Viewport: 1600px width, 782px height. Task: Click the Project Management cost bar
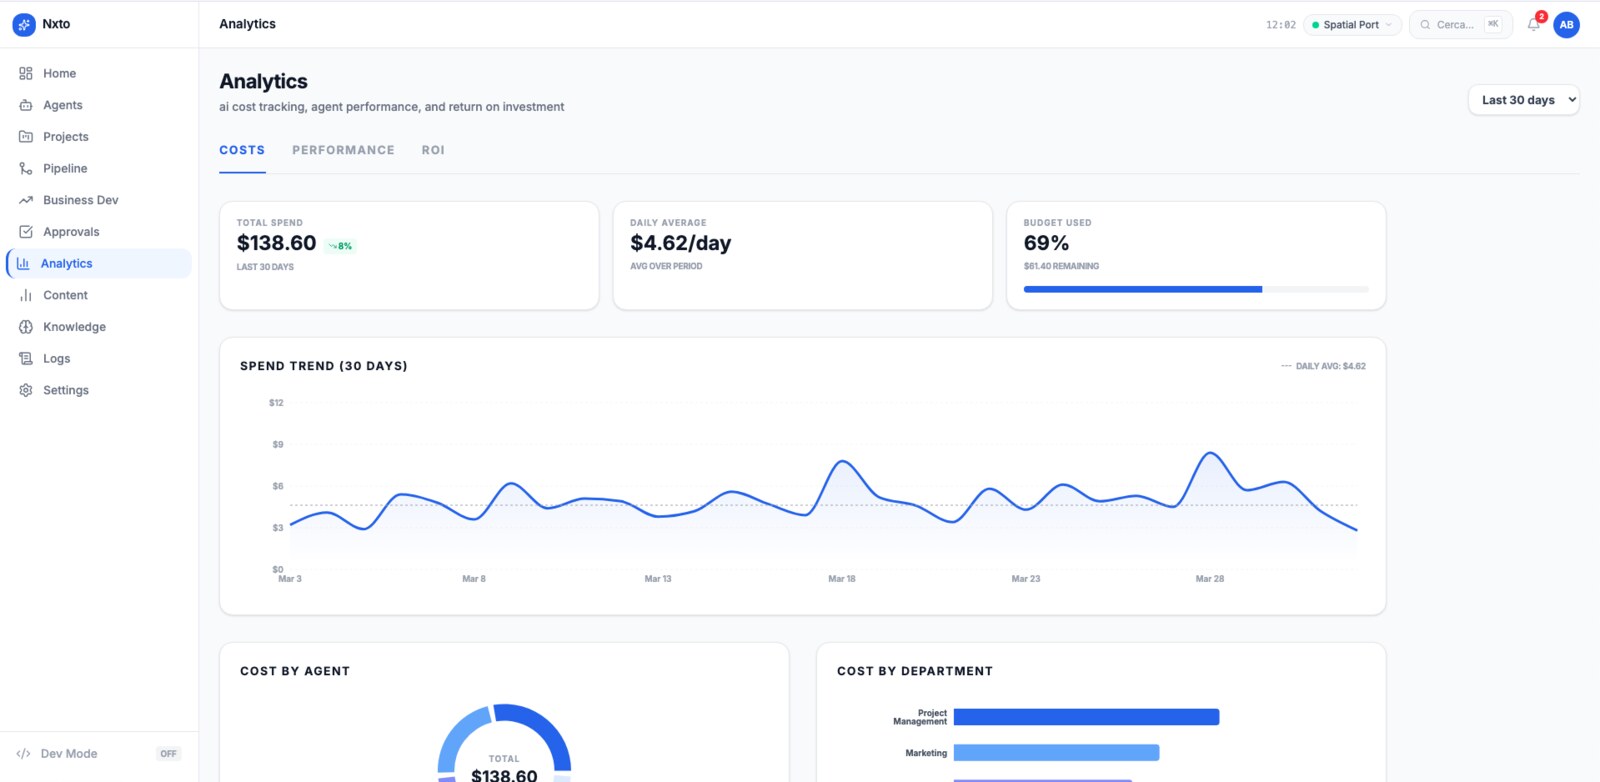click(x=1086, y=717)
